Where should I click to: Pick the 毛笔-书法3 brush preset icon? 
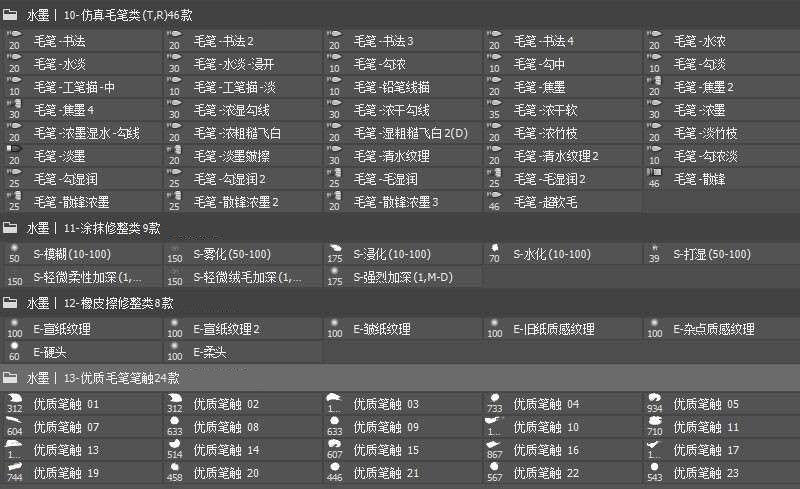click(334, 40)
